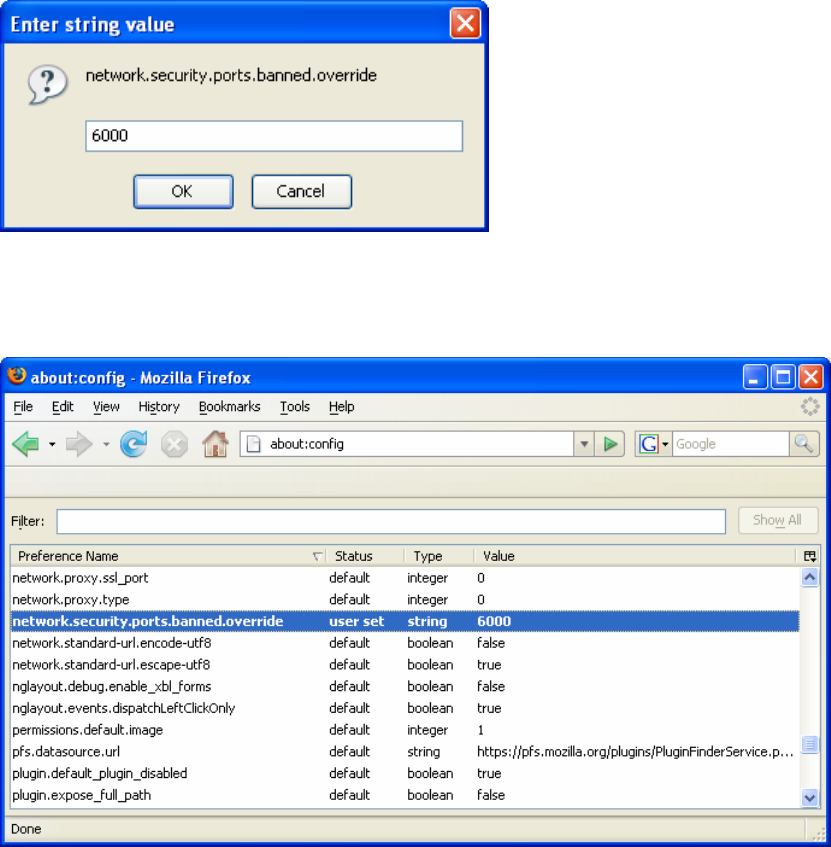831x847 pixels.
Task: Select network.proxy.ssl_port preference row
Action: coord(405,578)
